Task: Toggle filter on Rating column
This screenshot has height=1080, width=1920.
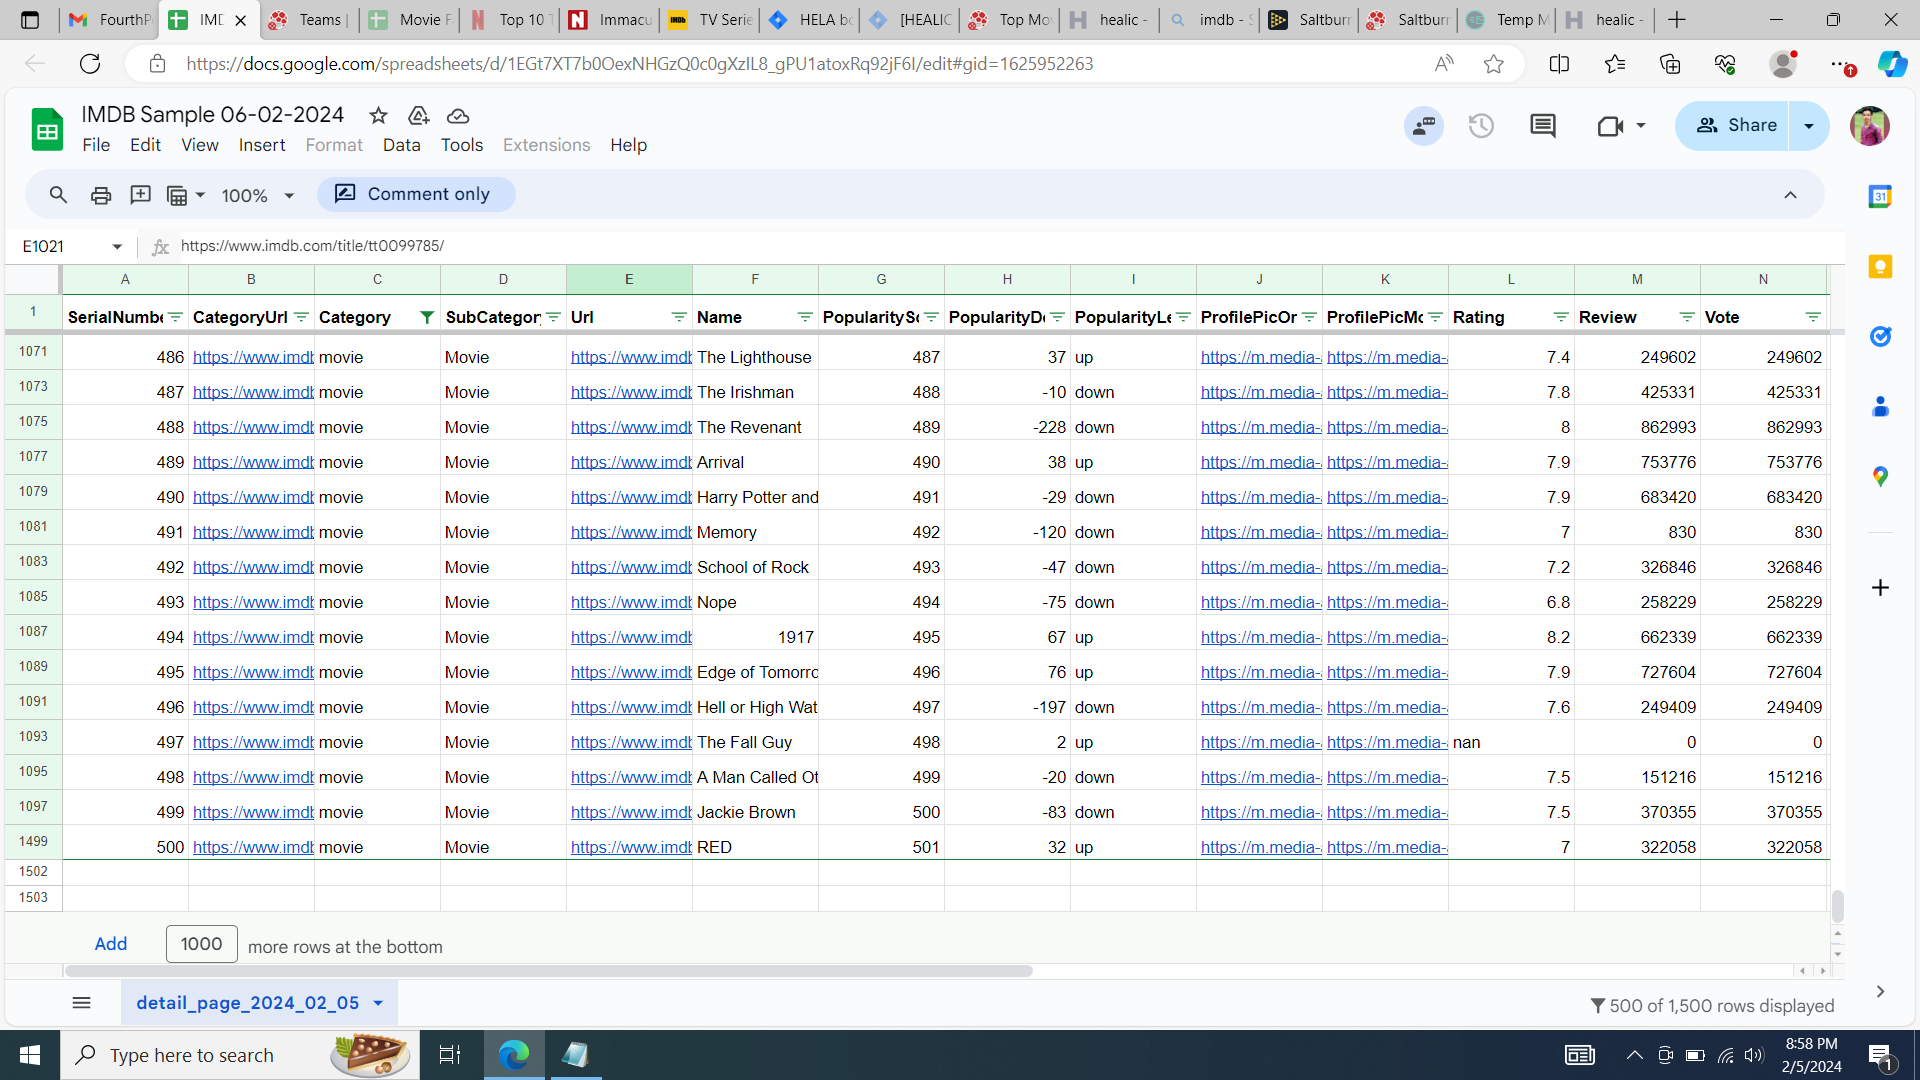Action: [1561, 317]
